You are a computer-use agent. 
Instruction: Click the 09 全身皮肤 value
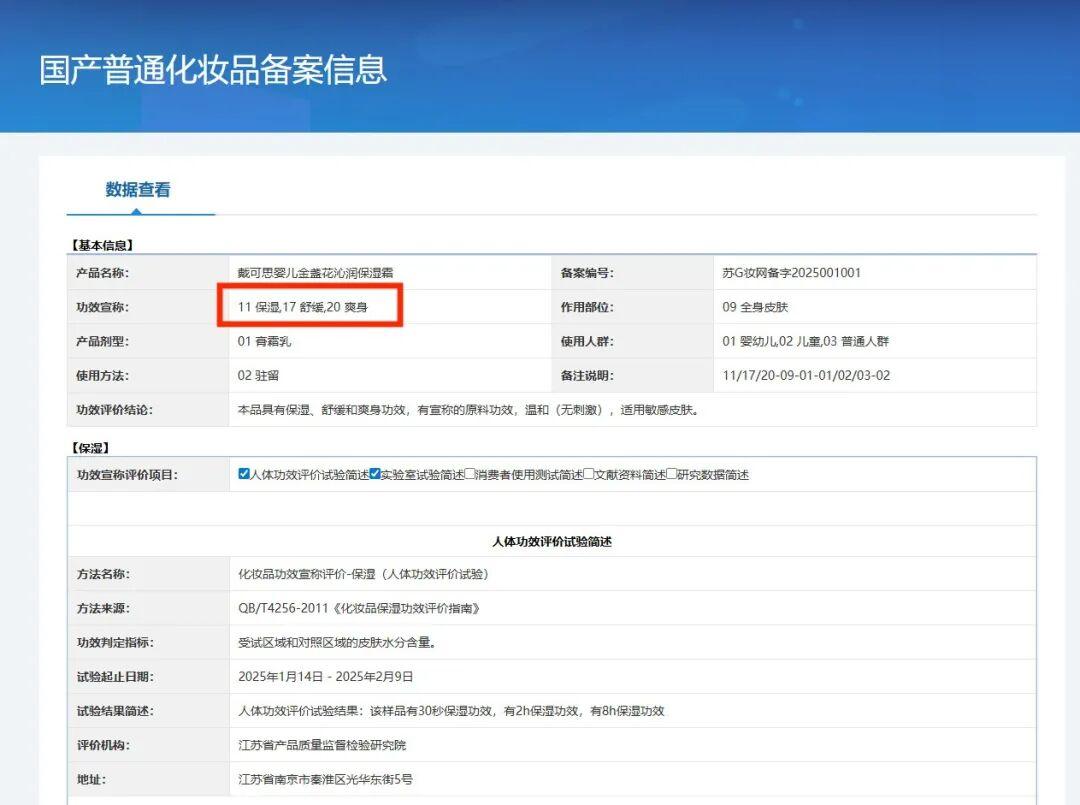(755, 307)
